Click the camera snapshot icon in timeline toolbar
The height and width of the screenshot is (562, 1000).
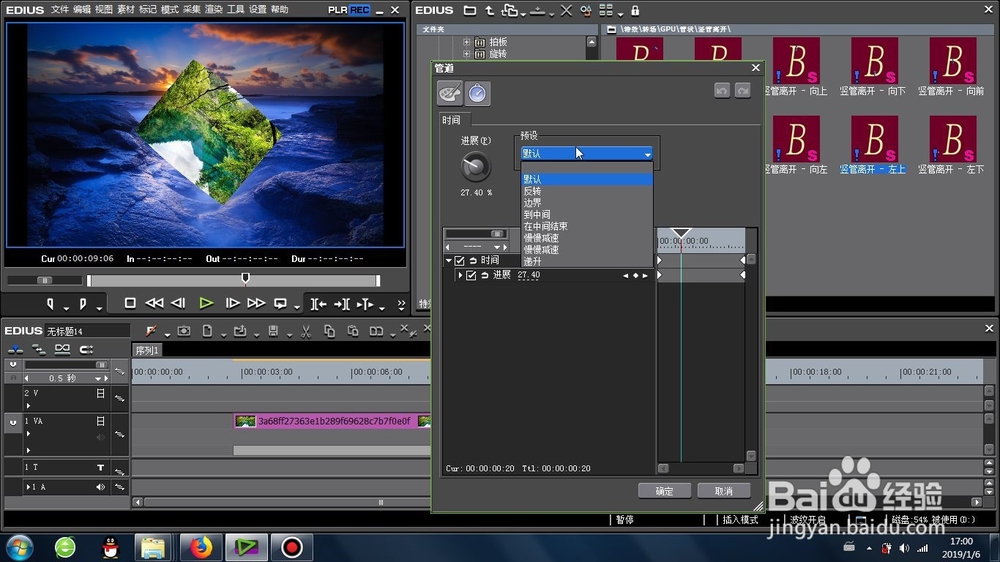tap(184, 331)
